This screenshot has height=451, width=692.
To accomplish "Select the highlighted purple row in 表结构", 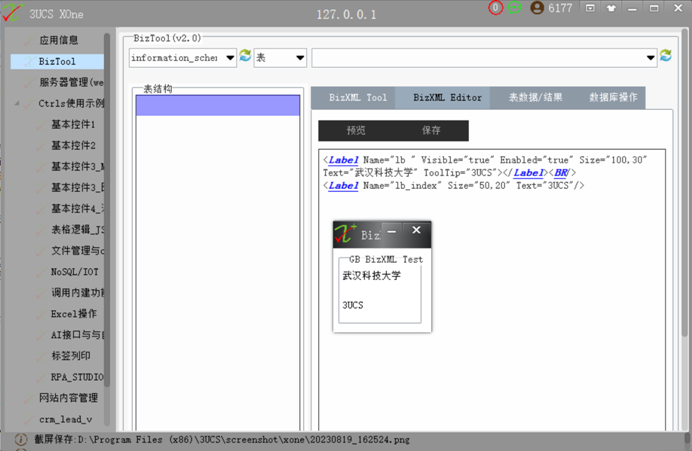I will (x=218, y=105).
